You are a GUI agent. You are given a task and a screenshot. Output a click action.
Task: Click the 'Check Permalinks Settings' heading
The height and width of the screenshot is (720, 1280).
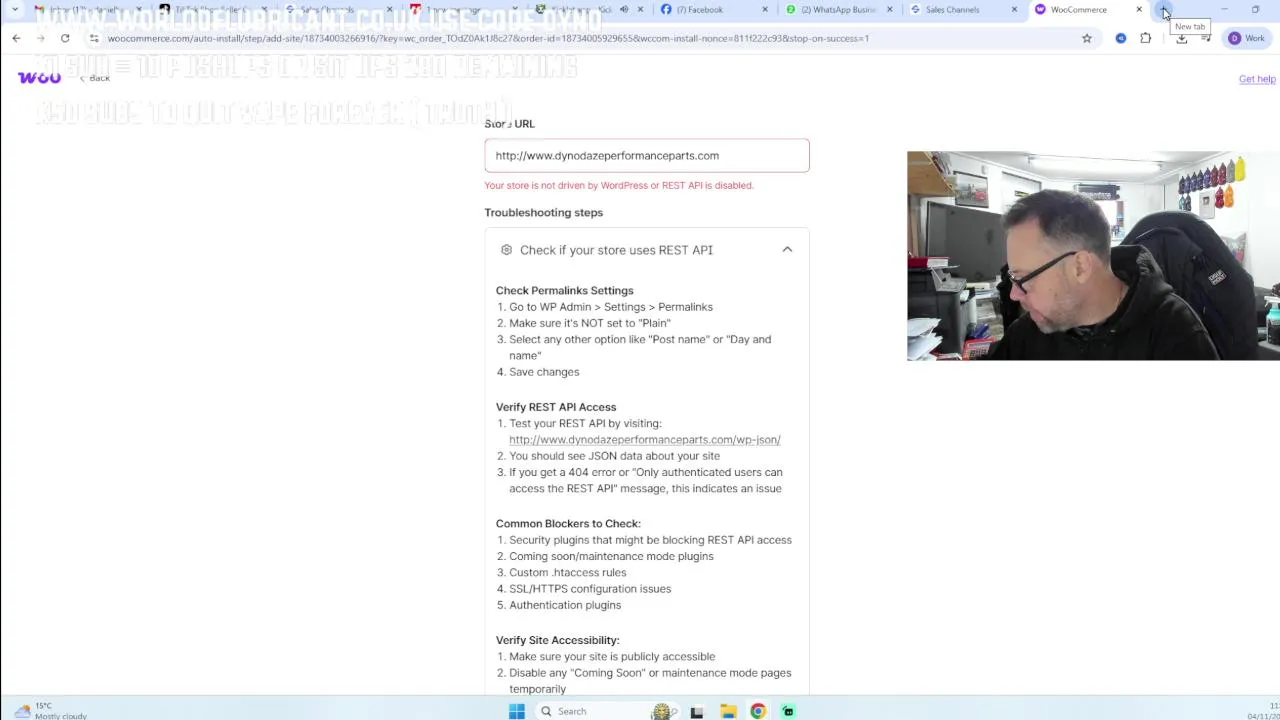coord(564,291)
